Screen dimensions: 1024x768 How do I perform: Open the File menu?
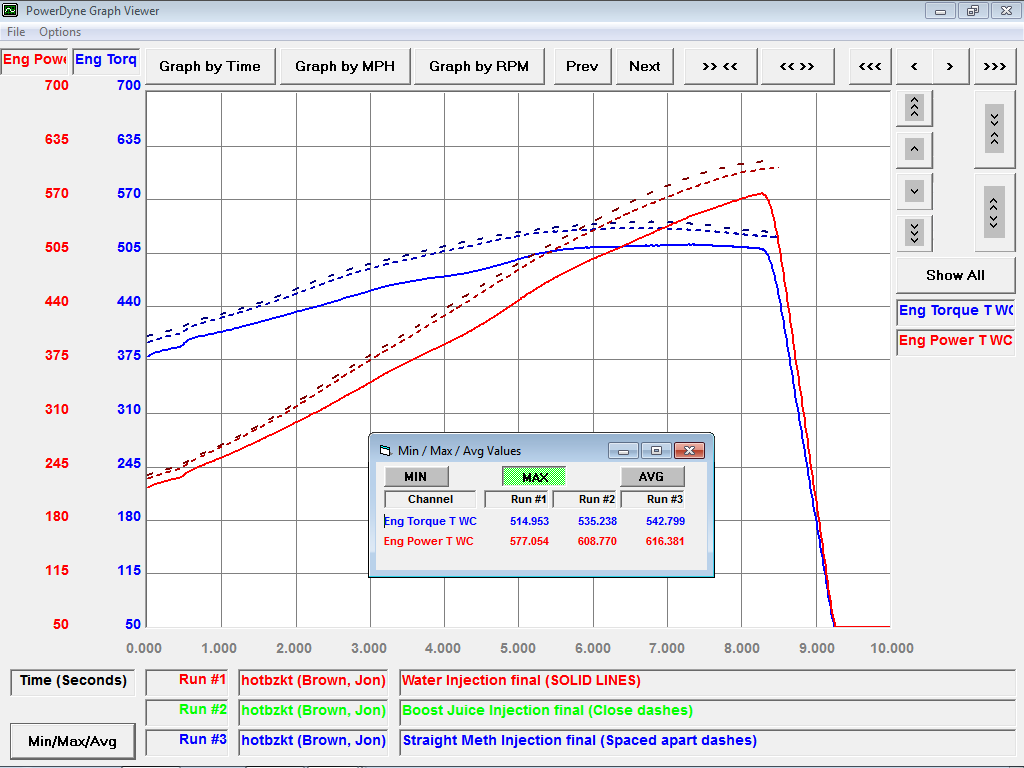click(x=16, y=32)
